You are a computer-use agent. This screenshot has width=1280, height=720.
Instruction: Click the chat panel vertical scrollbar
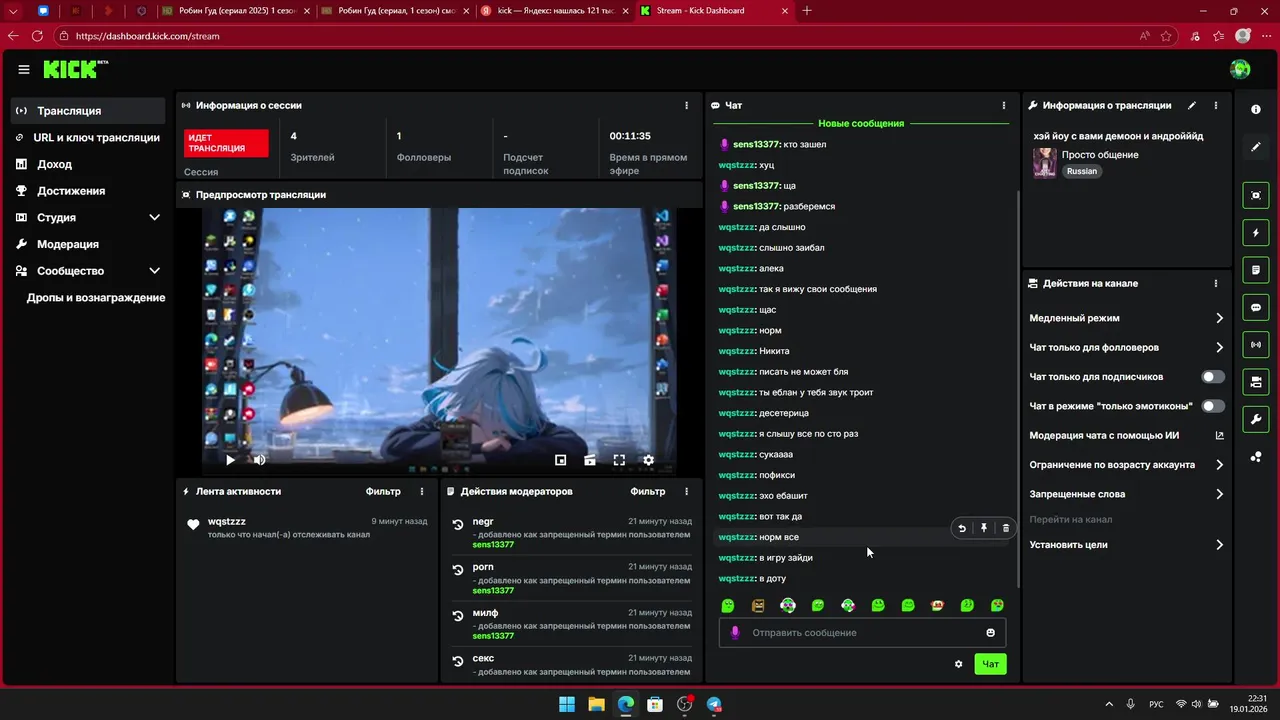1016,388
